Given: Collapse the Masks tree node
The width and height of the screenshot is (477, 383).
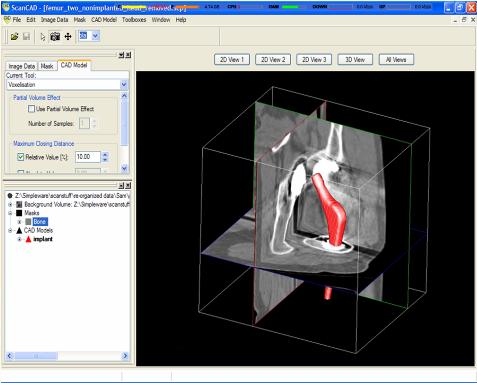Looking at the screenshot, I should pos(10,213).
